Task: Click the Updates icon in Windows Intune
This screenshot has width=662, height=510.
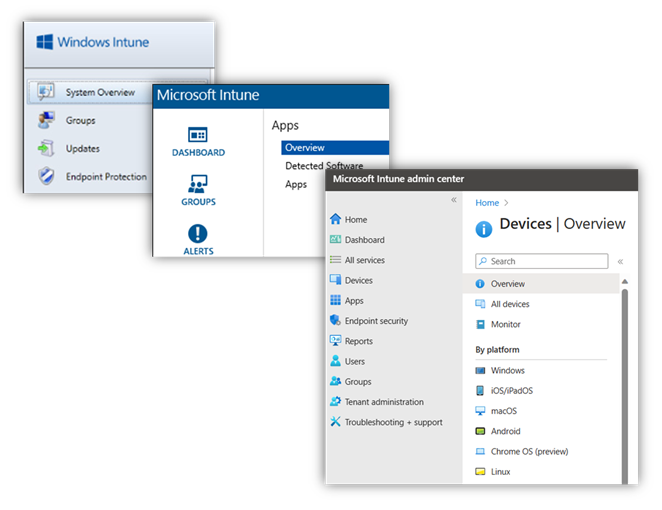Action: [46, 148]
